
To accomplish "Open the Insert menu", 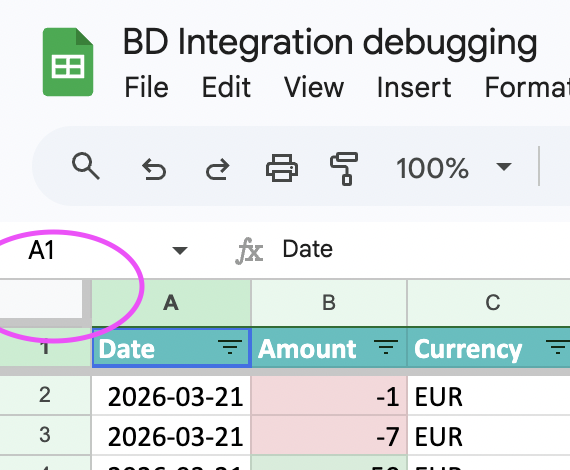I will click(x=414, y=87).
